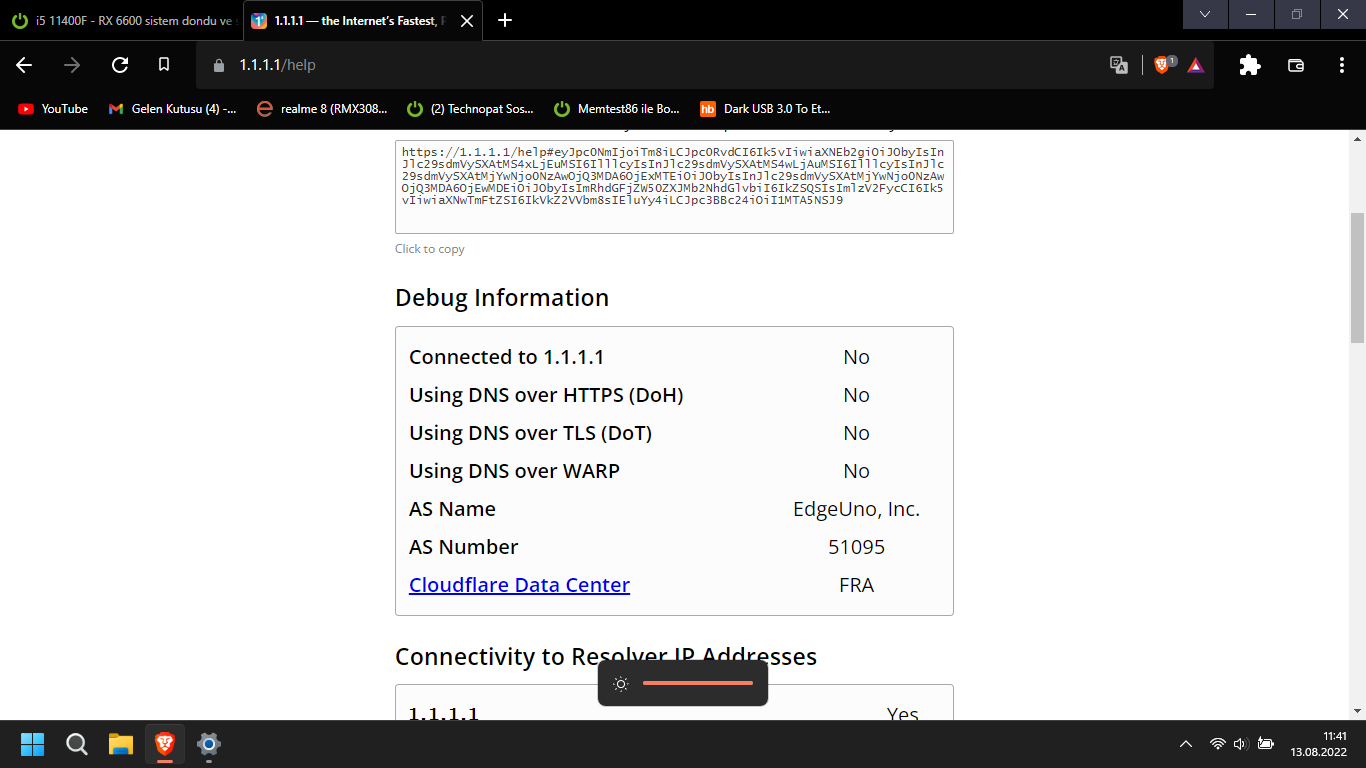Click the "Click to copy" caption
The height and width of the screenshot is (768, 1366).
click(x=430, y=249)
